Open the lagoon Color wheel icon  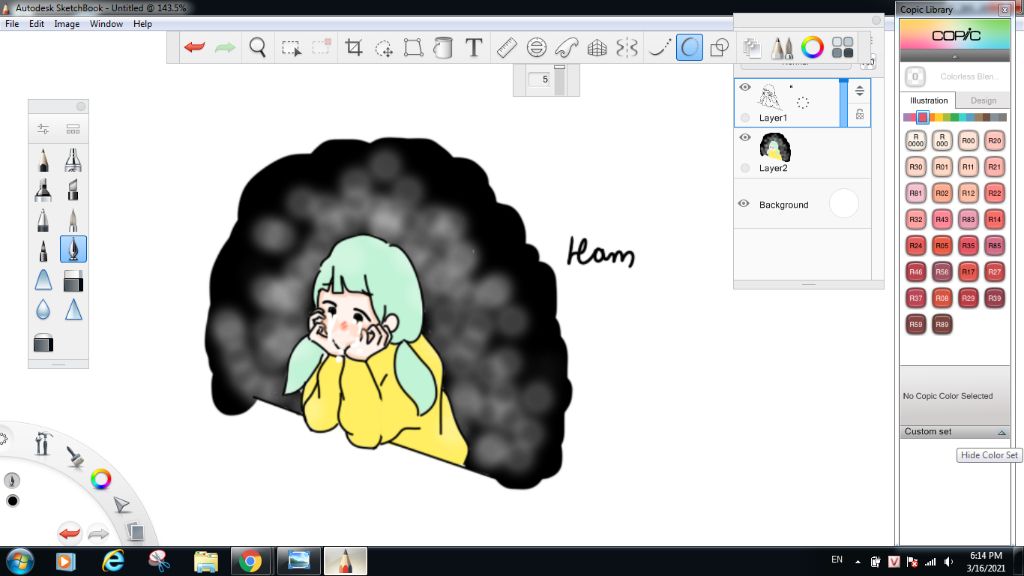(101, 479)
